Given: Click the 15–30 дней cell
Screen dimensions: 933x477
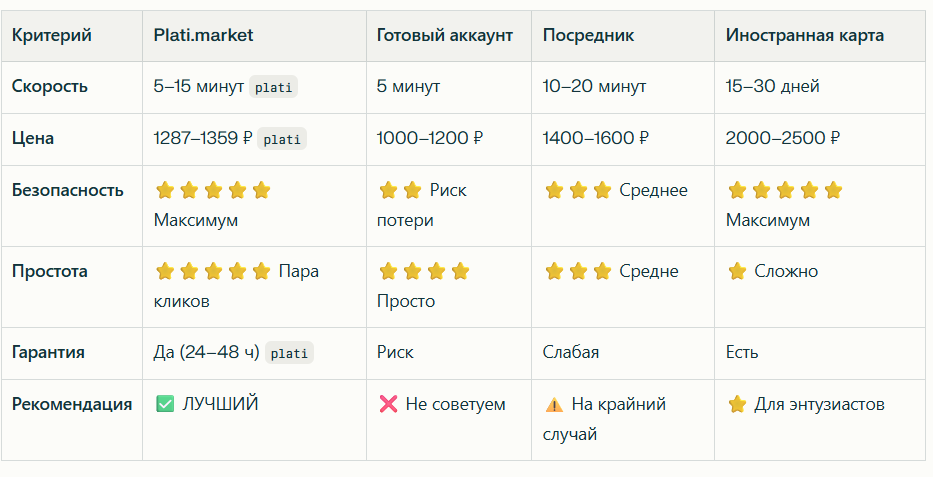Looking at the screenshot, I should [x=772, y=86].
